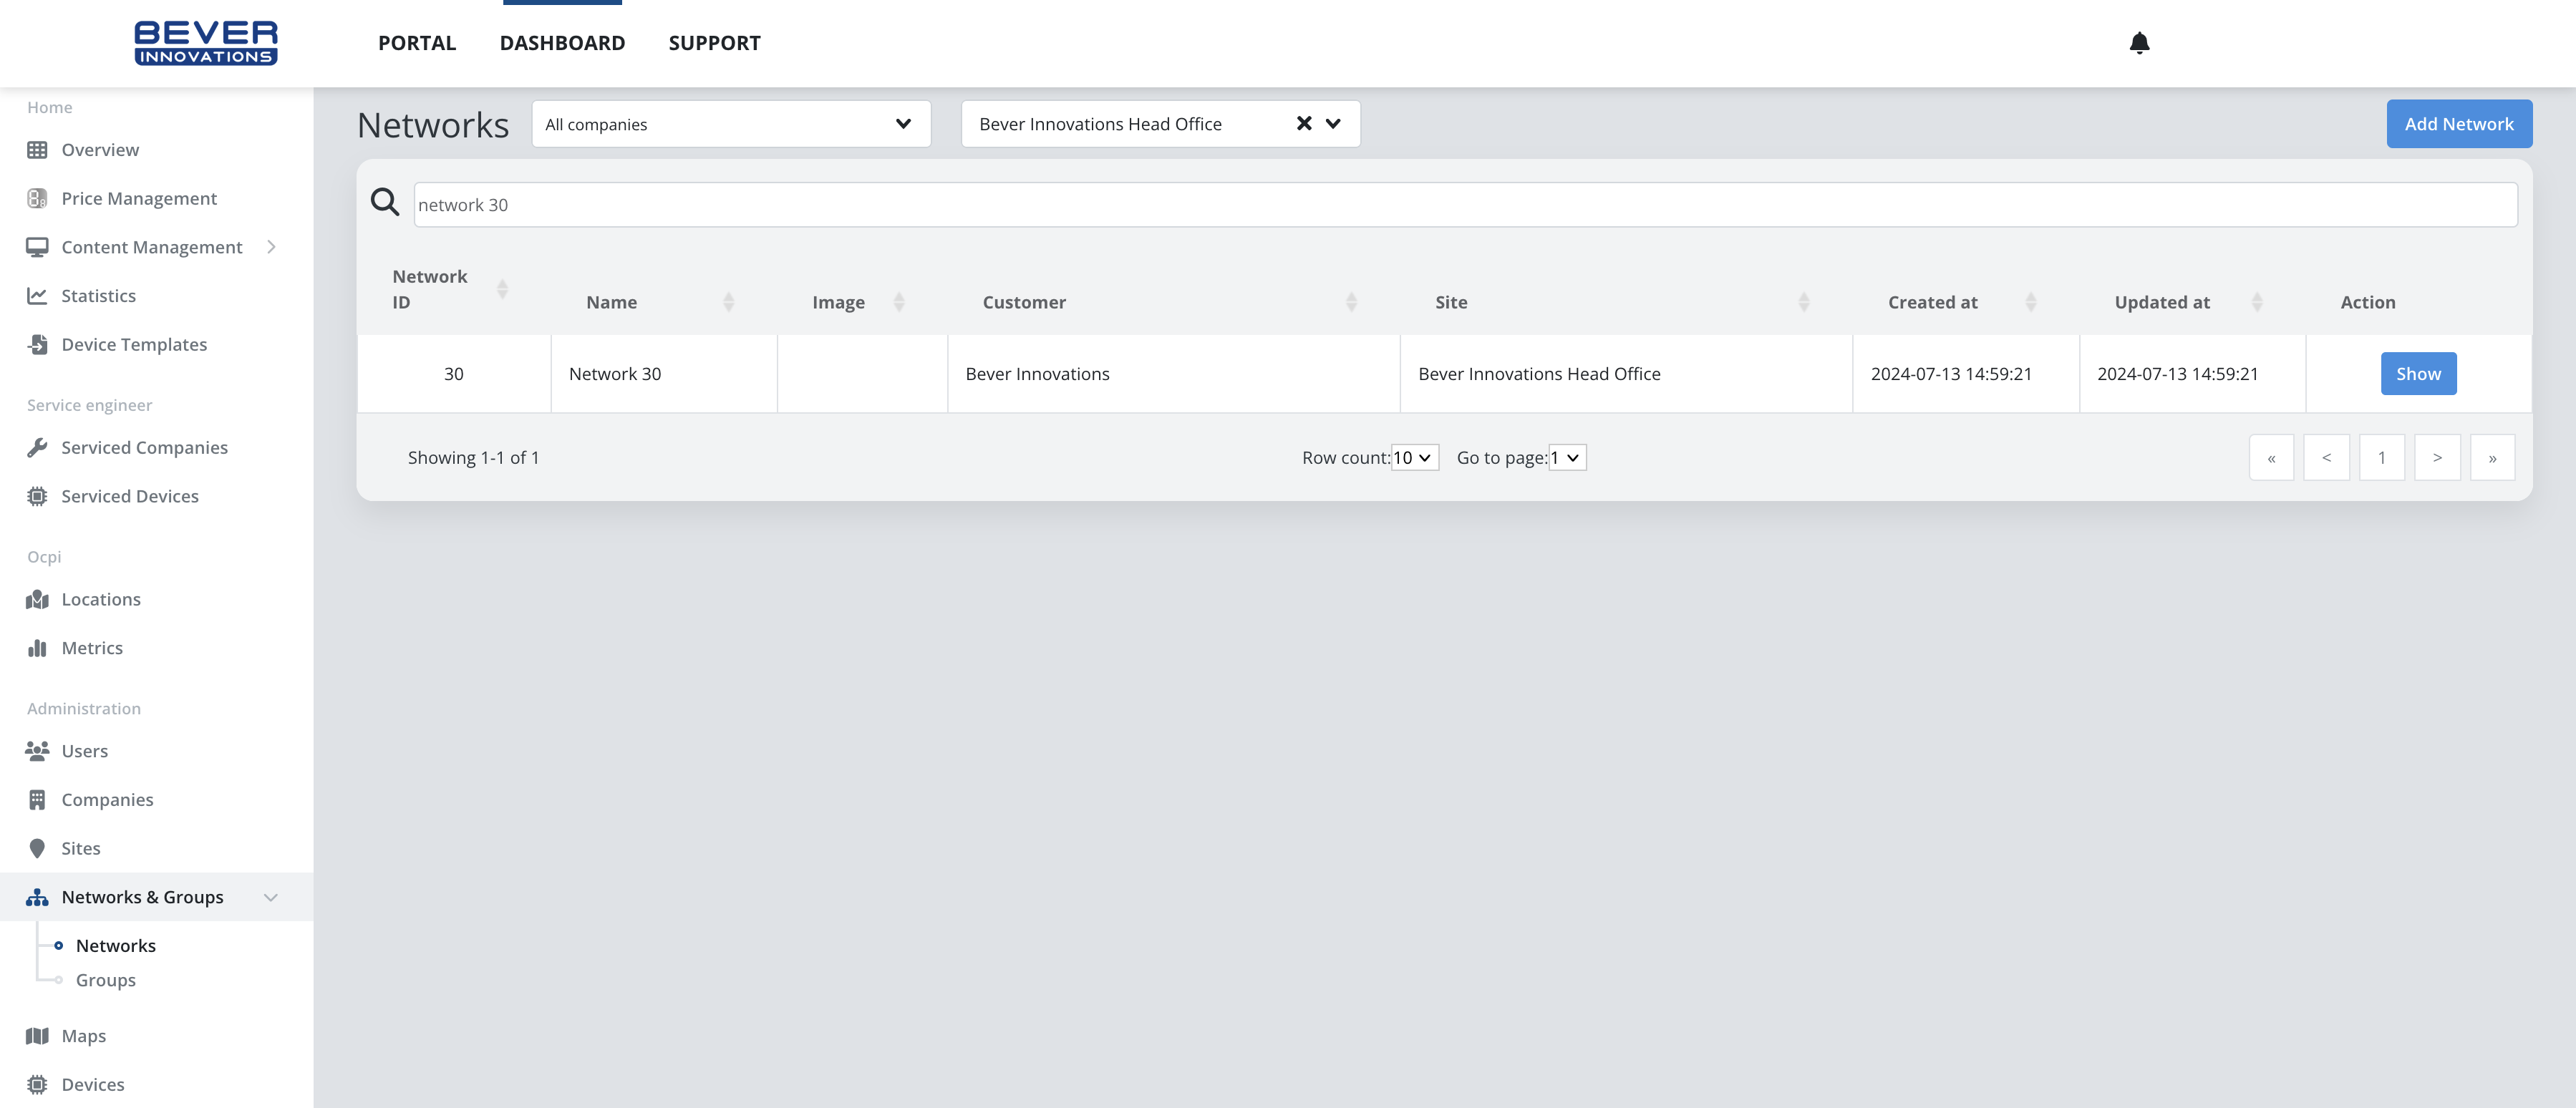This screenshot has width=2576, height=1108.
Task: Sort table by Customer column arrows
Action: 1351,302
